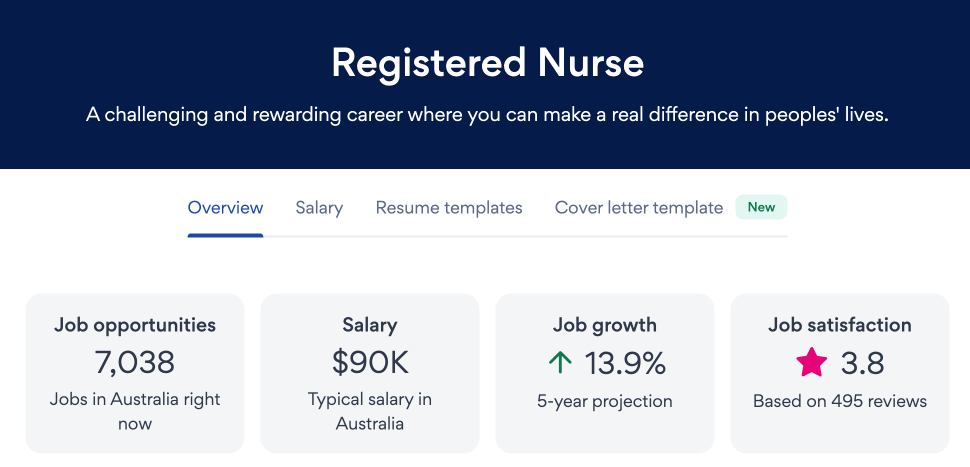Screen dimensions: 970x467
Task: Select the Salary stat card title
Action: tap(370, 325)
